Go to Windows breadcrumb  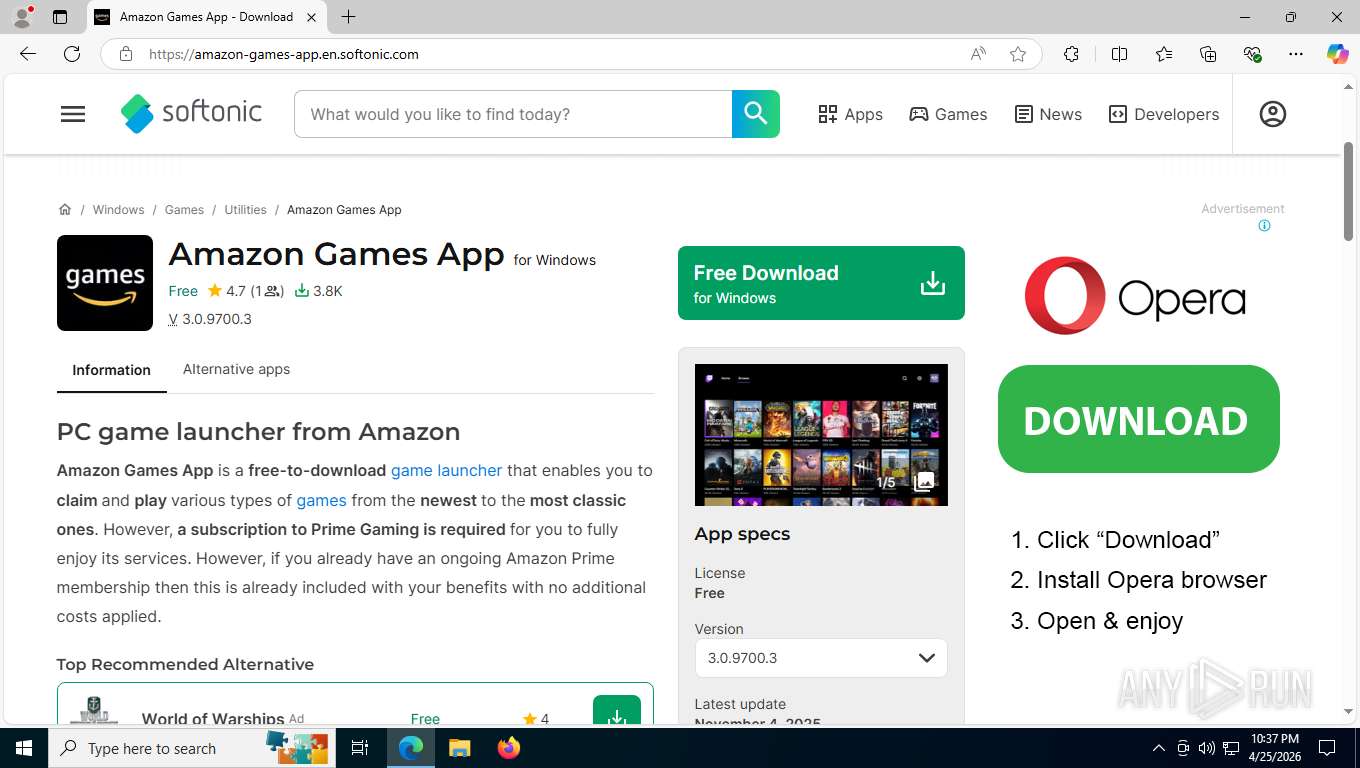(118, 209)
